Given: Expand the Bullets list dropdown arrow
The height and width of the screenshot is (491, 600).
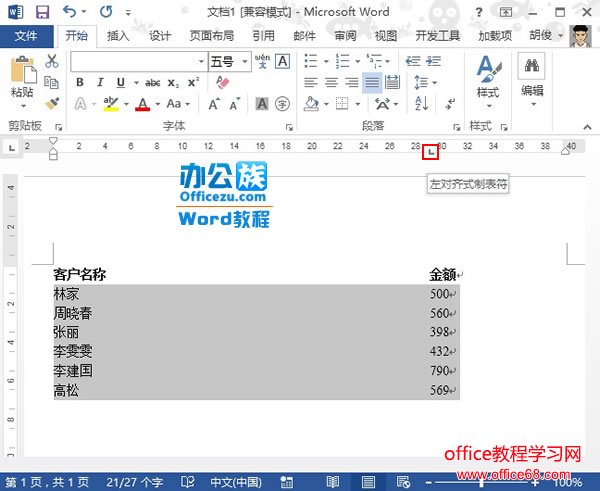Looking at the screenshot, I should (326, 62).
